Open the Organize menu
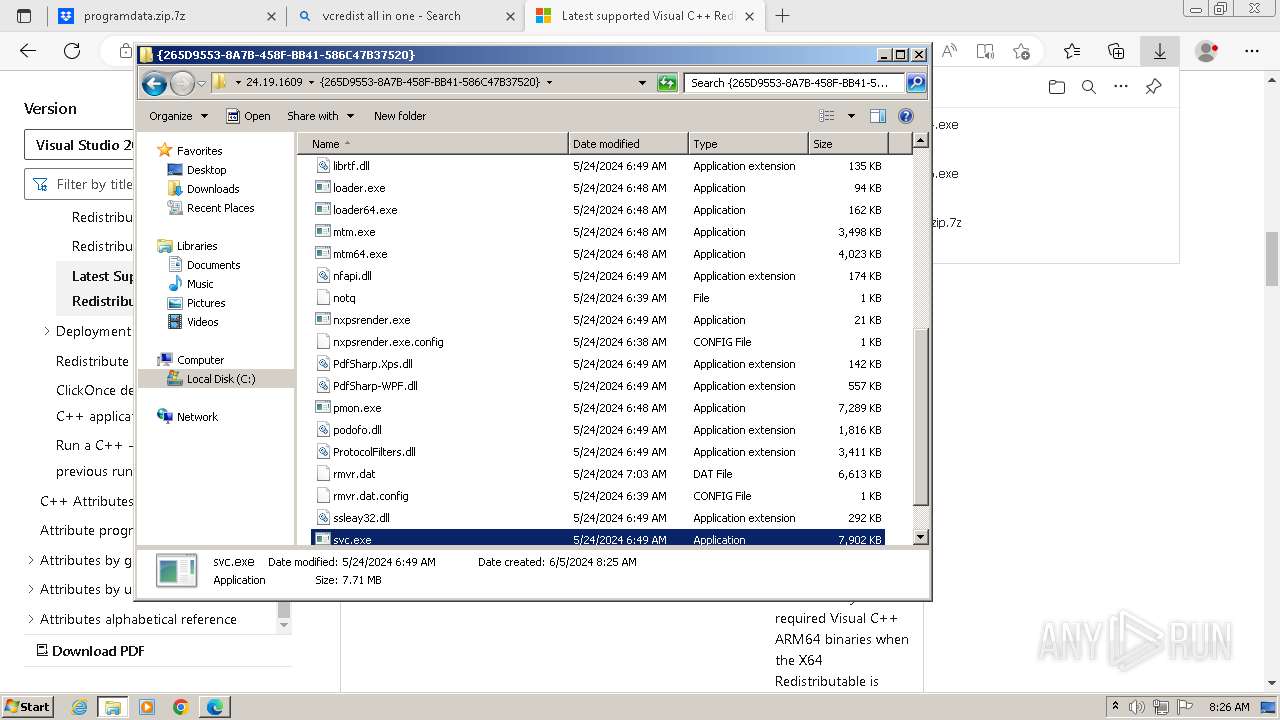Screen dimensions: 1280x720 point(178,116)
